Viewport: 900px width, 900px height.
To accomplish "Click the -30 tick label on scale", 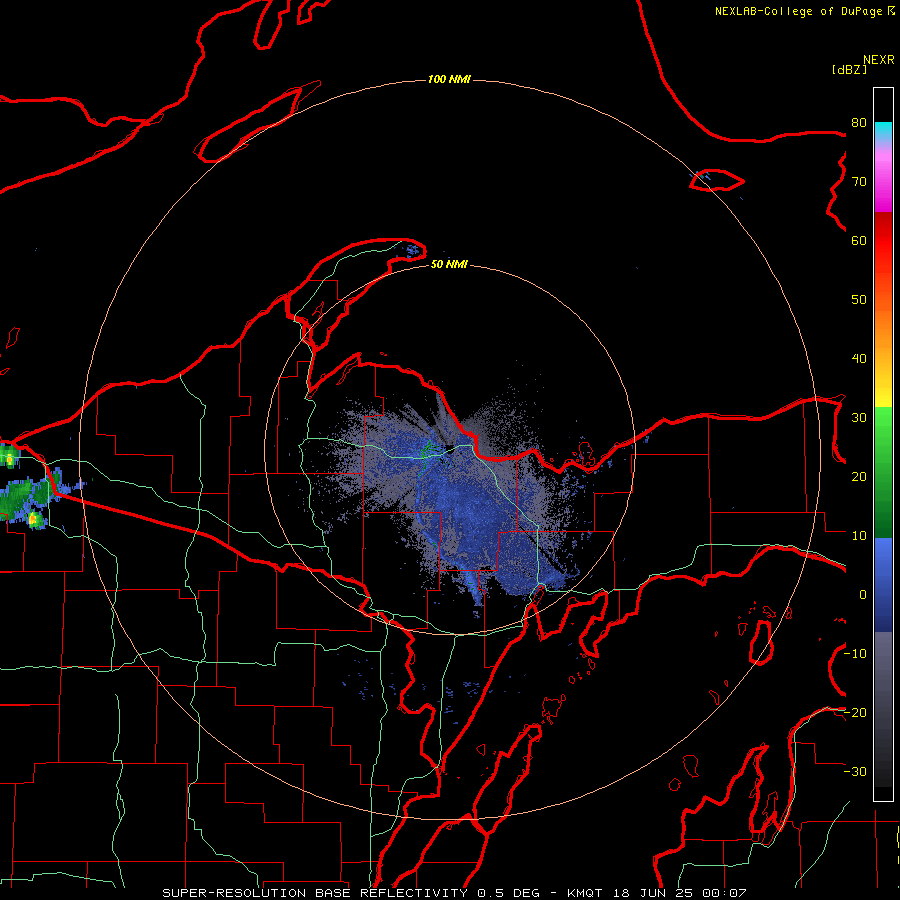I will [855, 772].
